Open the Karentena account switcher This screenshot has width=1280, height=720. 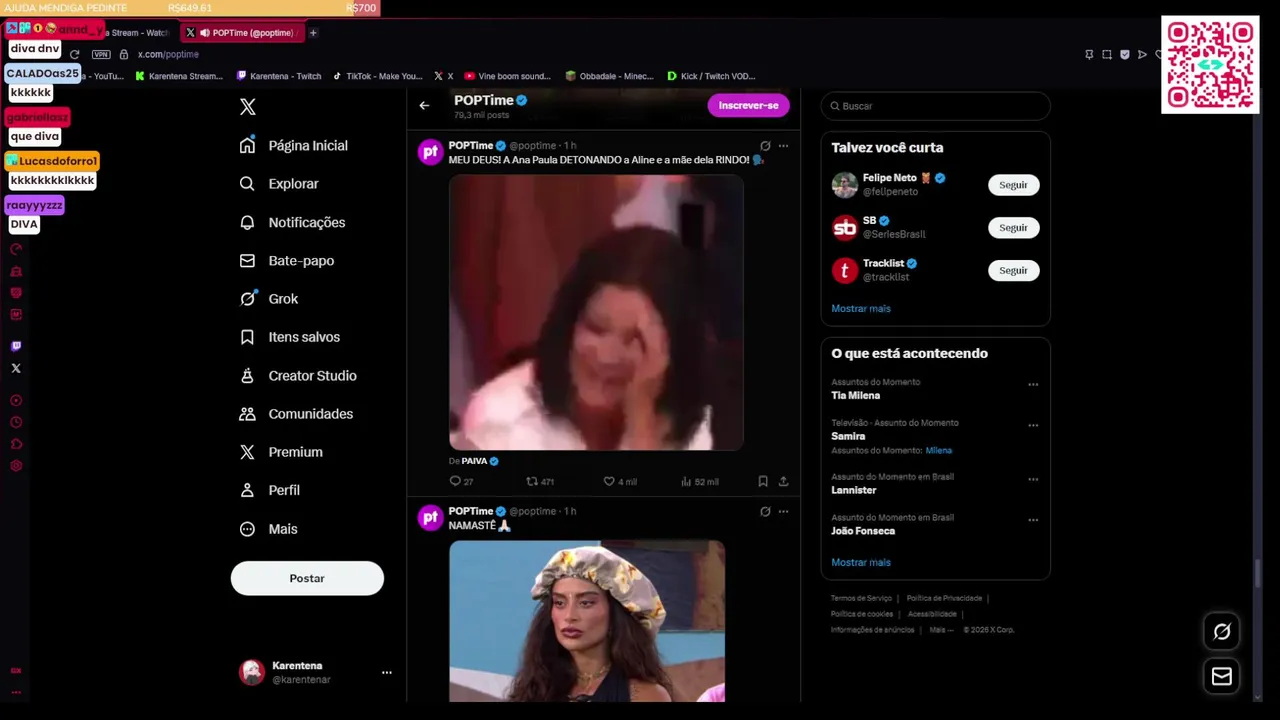coord(315,672)
